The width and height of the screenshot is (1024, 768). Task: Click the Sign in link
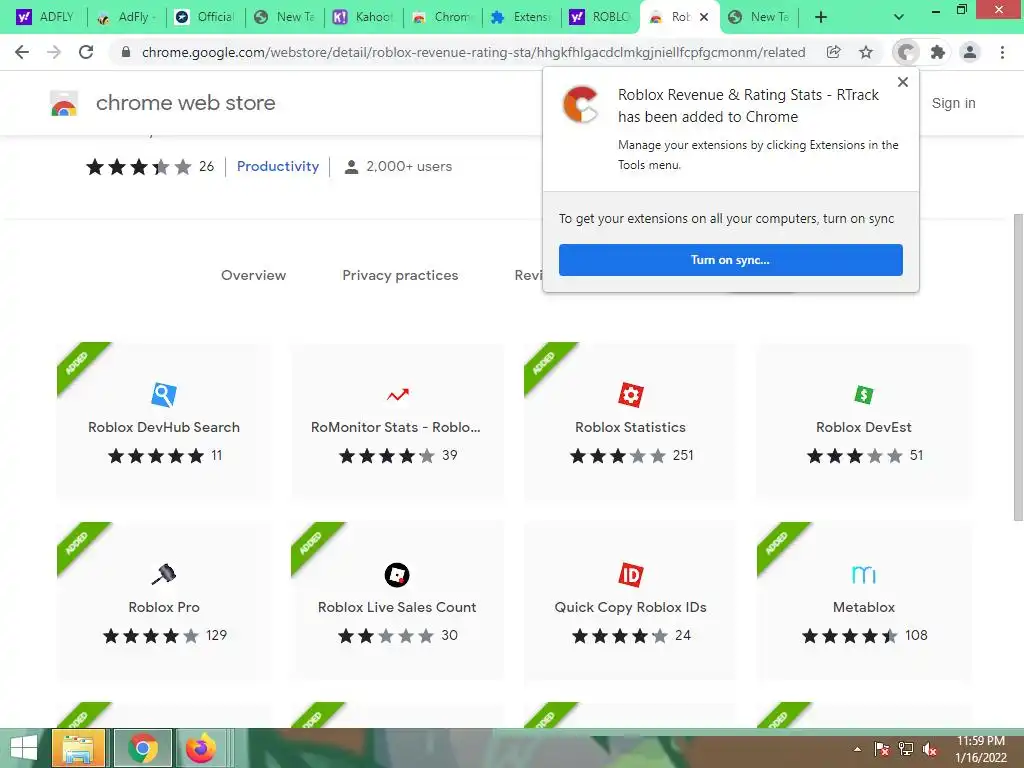point(953,103)
